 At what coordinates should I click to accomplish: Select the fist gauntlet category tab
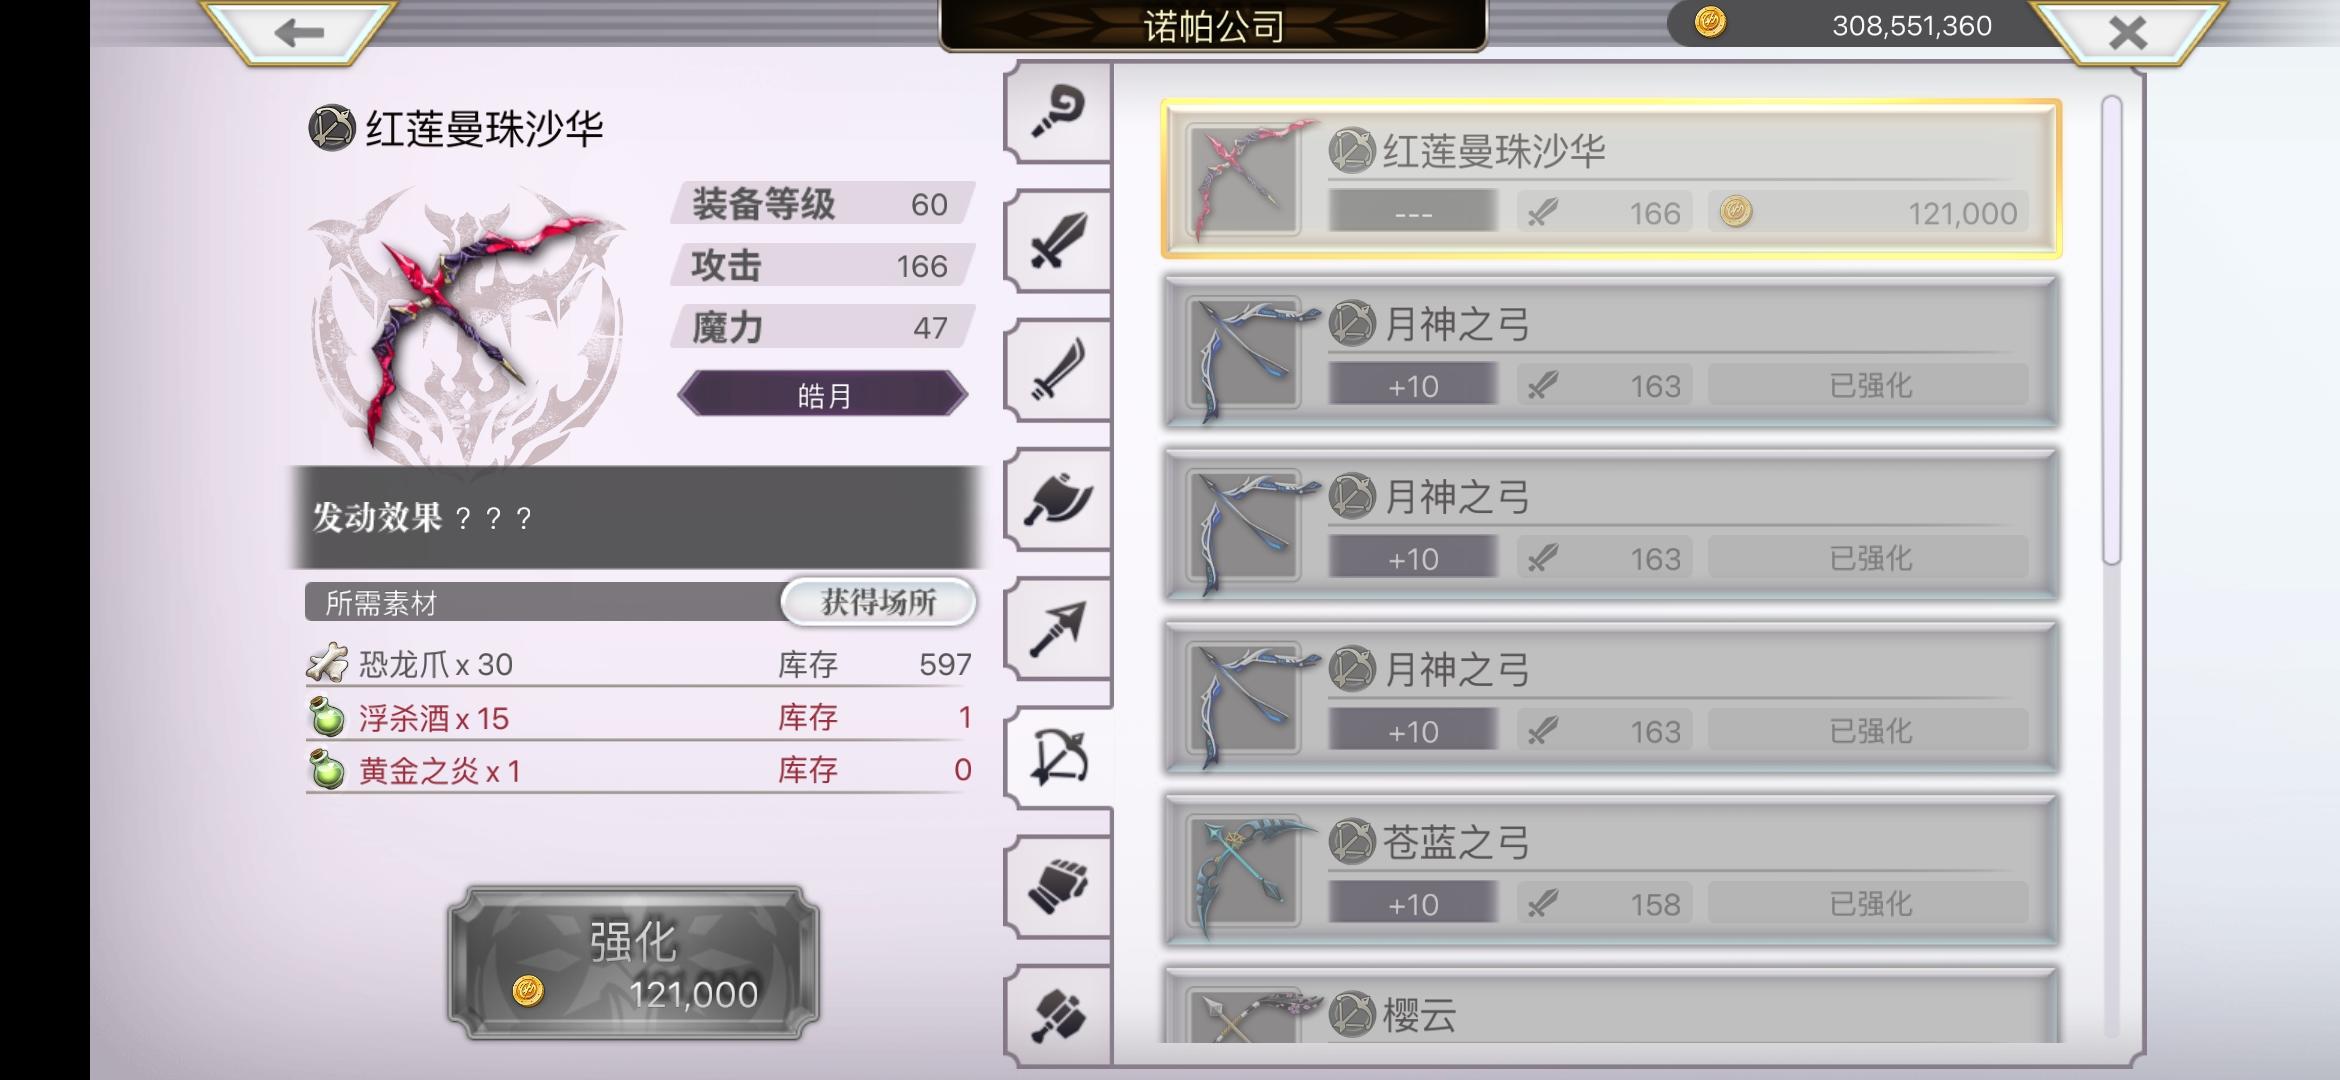pos(1058,887)
